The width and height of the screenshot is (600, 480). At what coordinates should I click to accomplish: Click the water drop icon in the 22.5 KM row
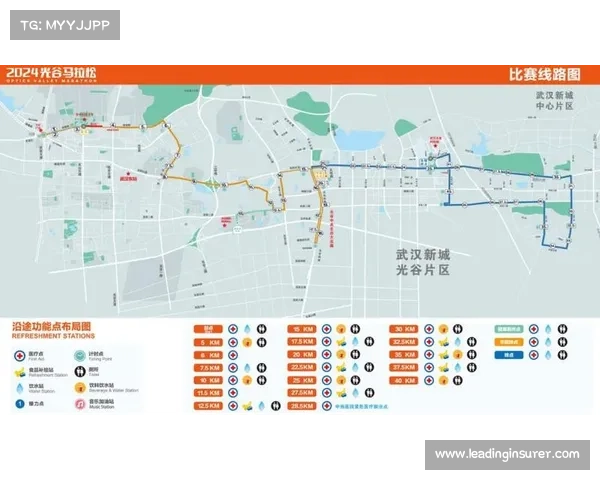[x=355, y=367]
